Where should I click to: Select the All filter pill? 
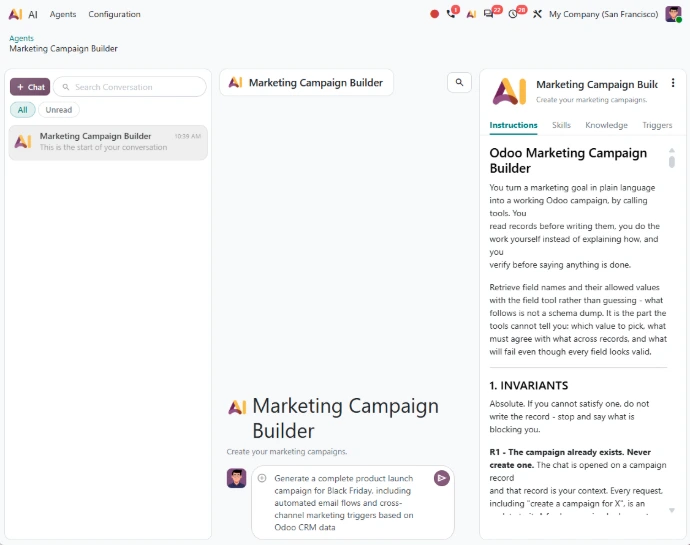pyautogui.click(x=22, y=110)
